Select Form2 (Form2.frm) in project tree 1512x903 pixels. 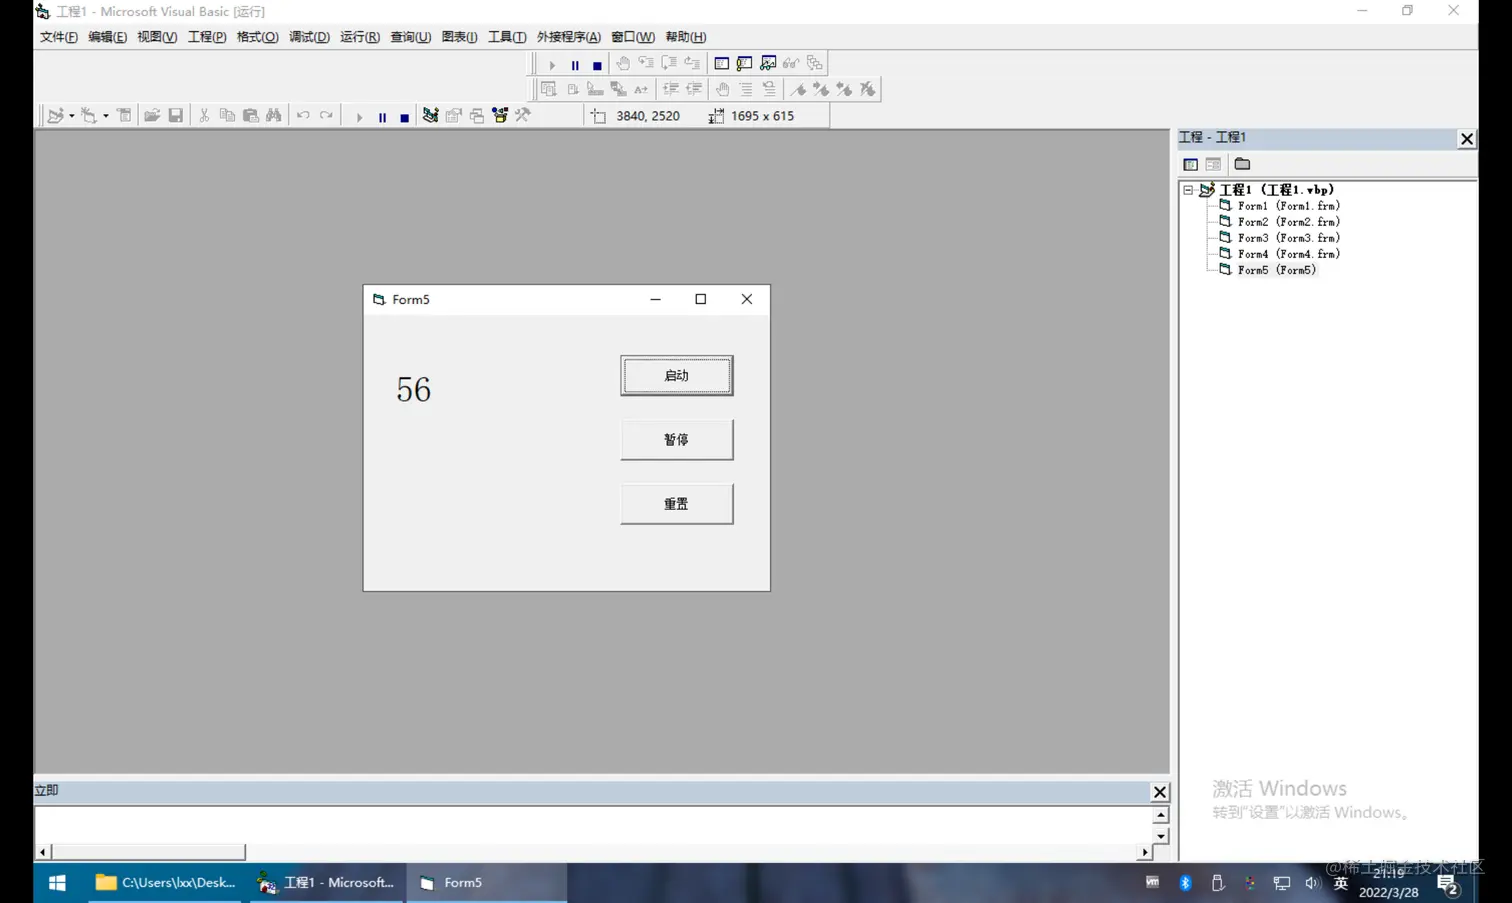coord(1288,222)
